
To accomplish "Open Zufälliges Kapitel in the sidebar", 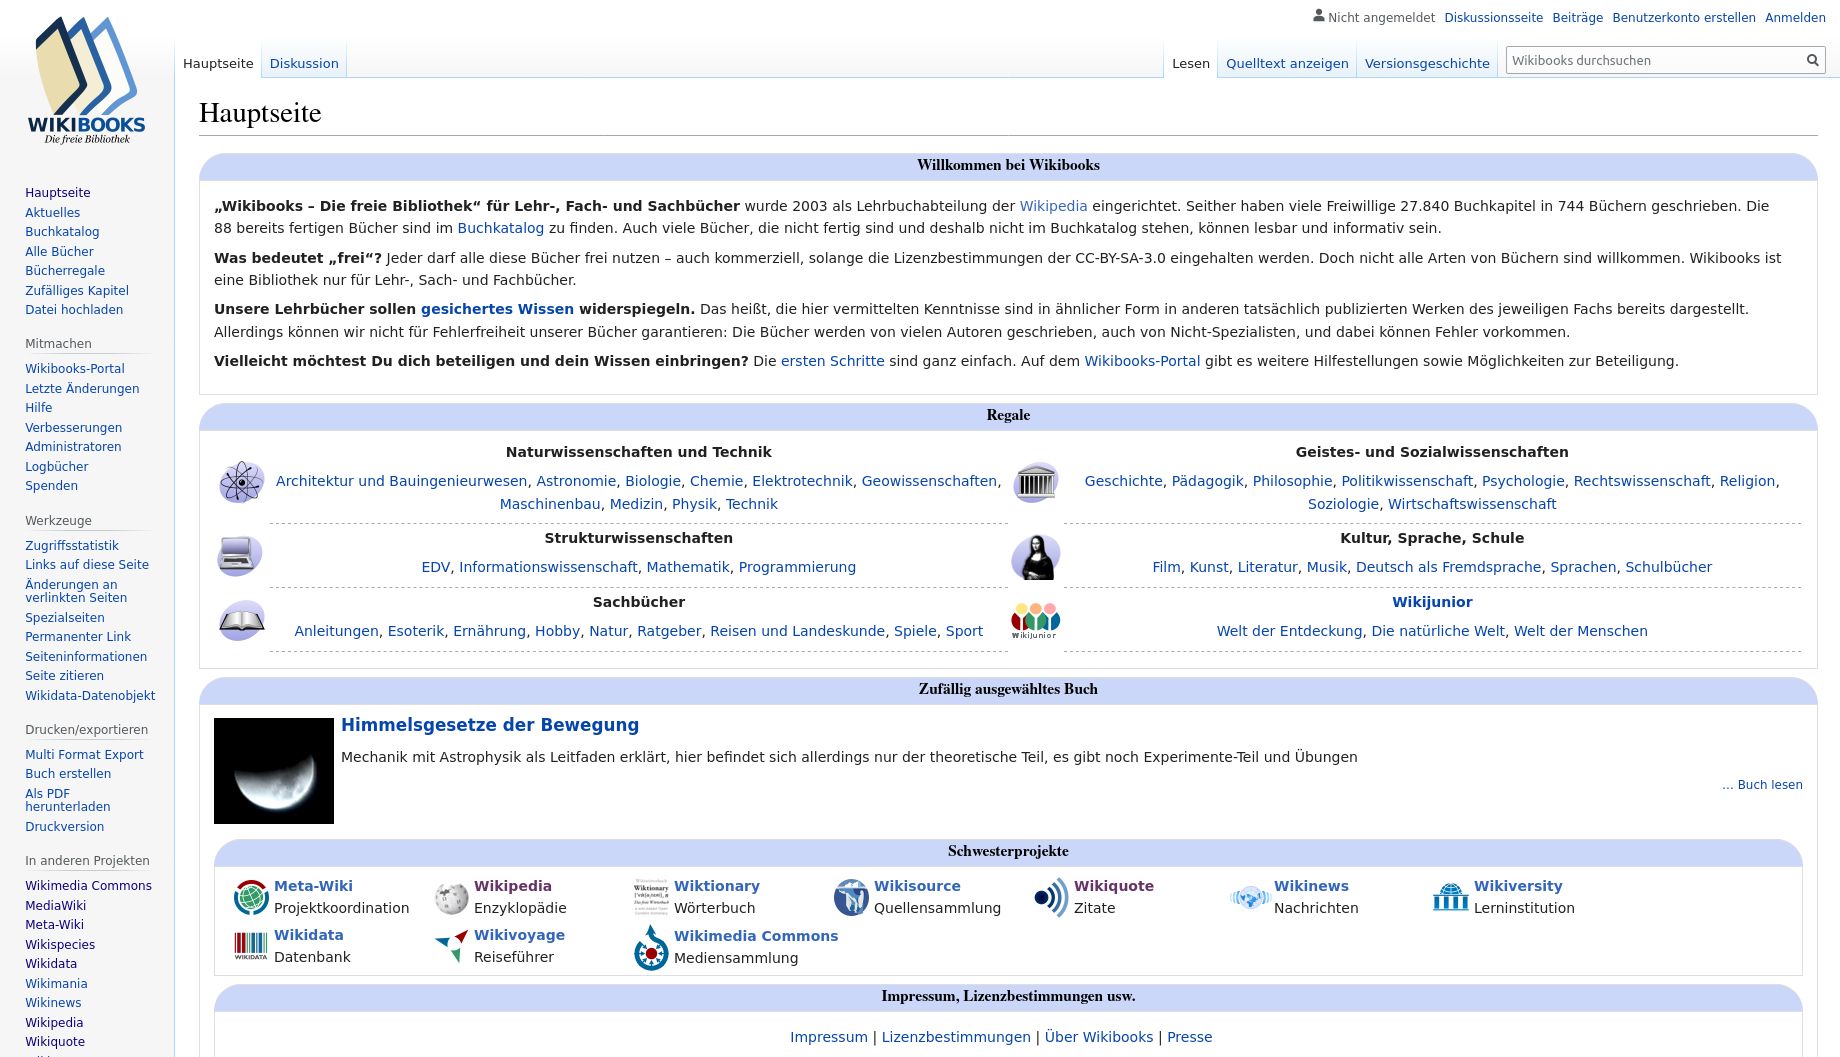I will point(77,291).
